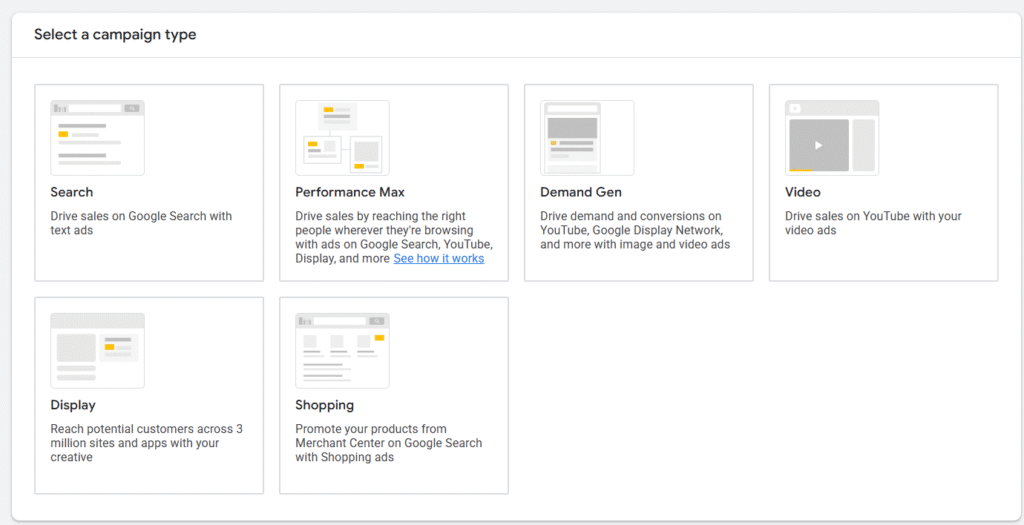Click 'Drive sales on YouTube' description
The width and height of the screenshot is (1024, 525).
coord(873,223)
